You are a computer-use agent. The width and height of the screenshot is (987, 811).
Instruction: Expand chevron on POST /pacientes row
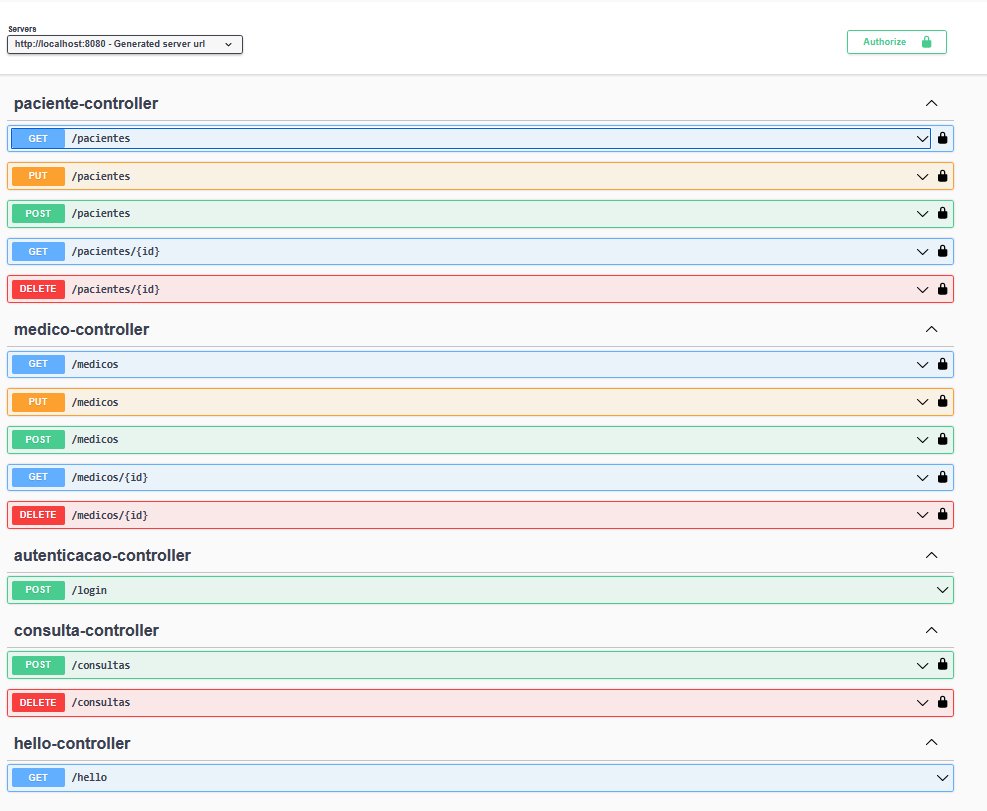(x=922, y=213)
